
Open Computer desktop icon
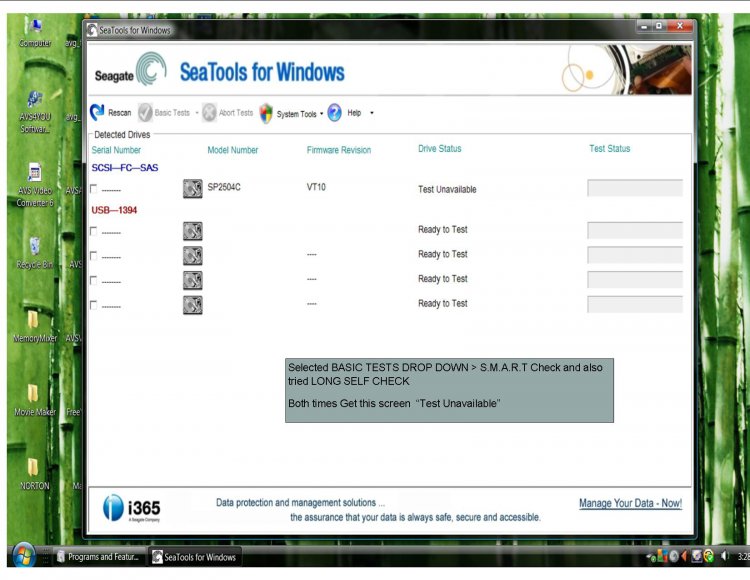point(35,33)
